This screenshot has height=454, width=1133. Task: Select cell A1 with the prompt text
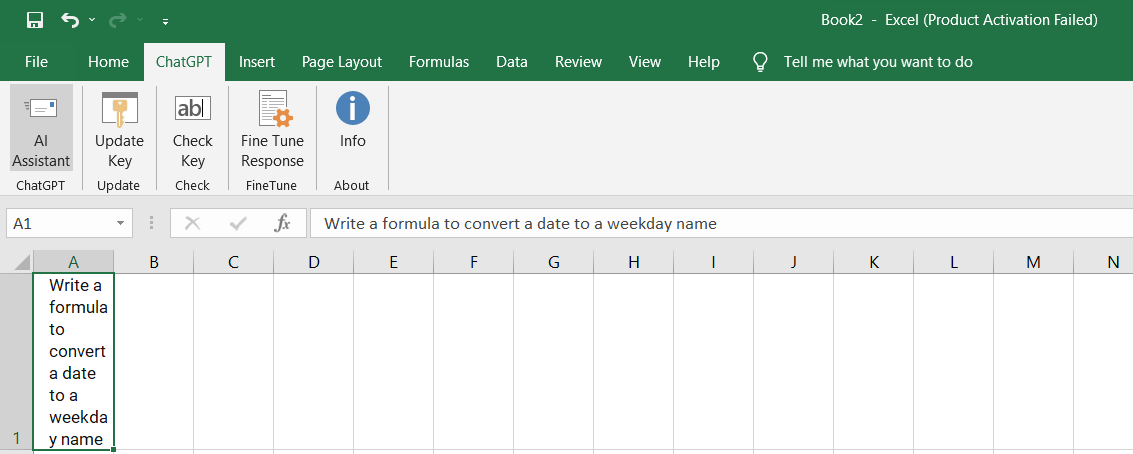(x=74, y=360)
